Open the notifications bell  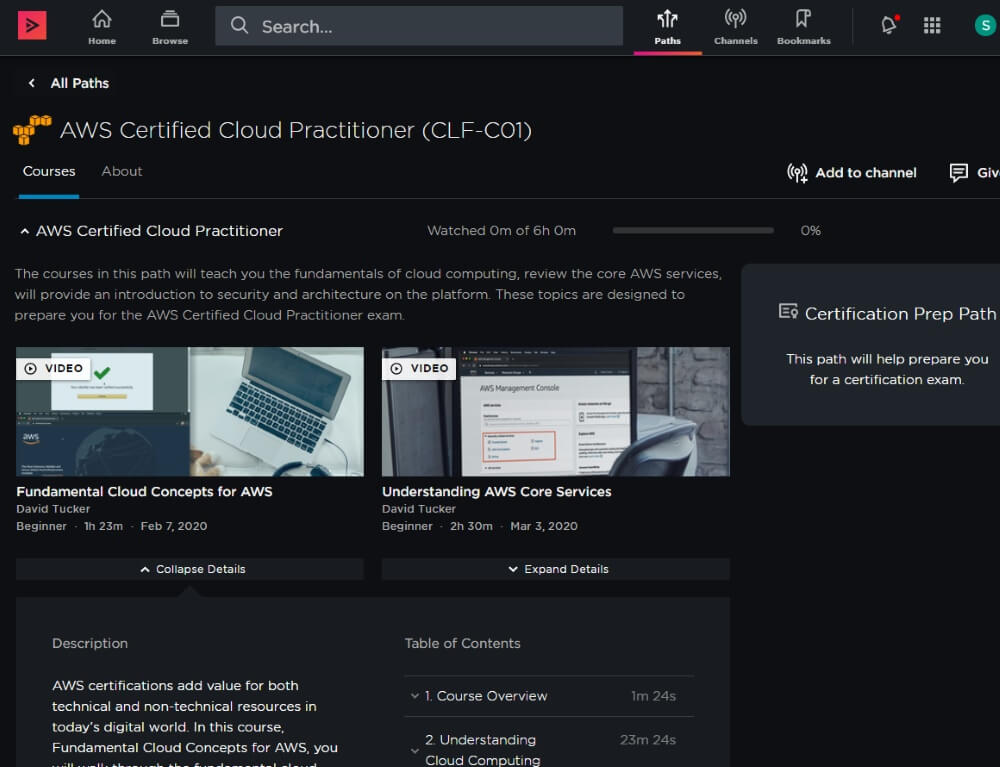889,25
